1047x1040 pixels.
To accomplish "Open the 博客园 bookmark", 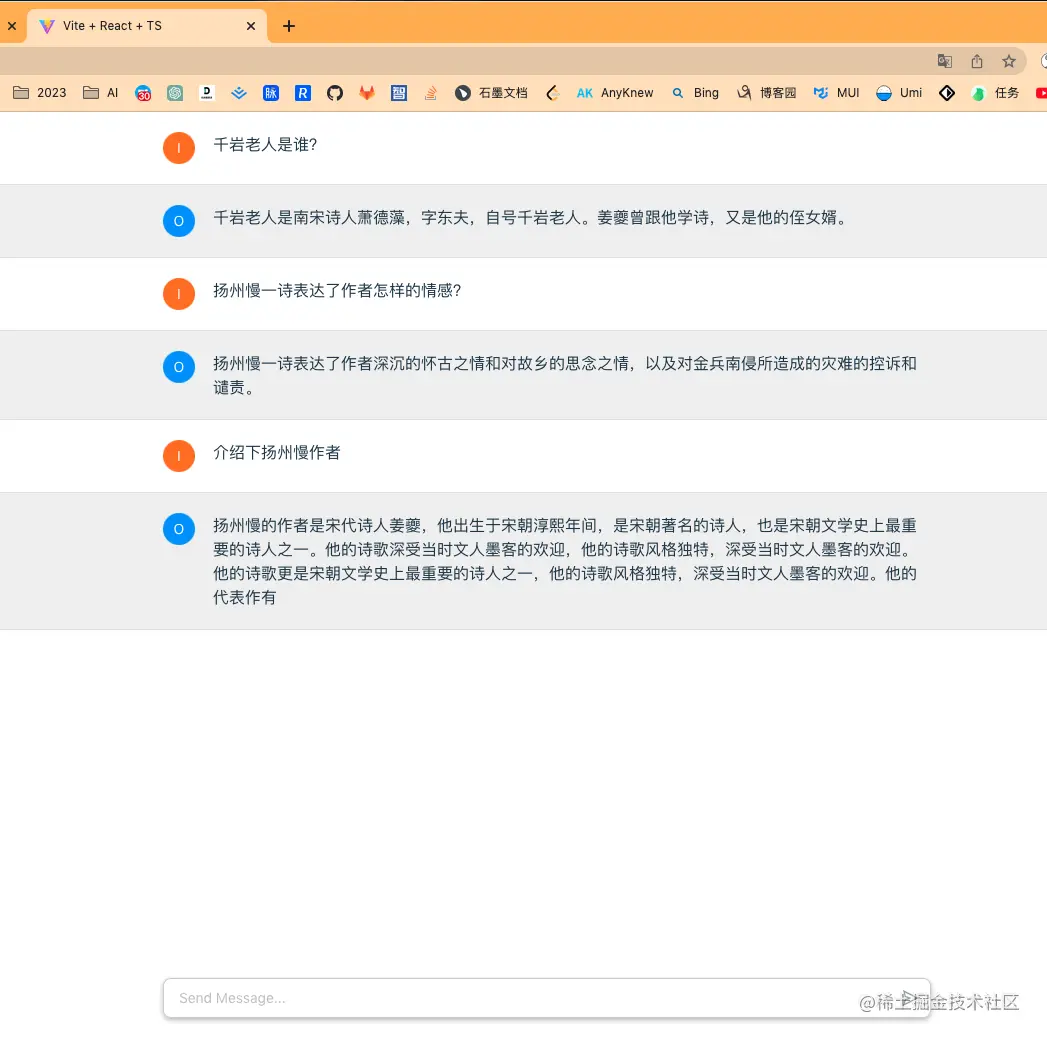I will click(766, 92).
